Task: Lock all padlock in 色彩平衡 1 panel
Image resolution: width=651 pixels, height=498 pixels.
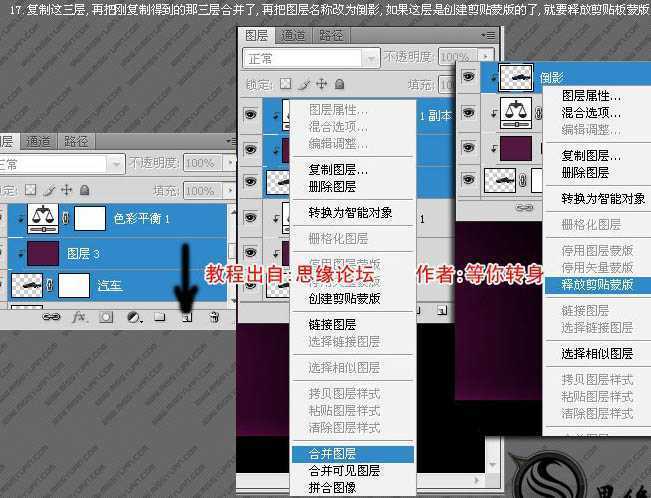Action: coord(85,190)
